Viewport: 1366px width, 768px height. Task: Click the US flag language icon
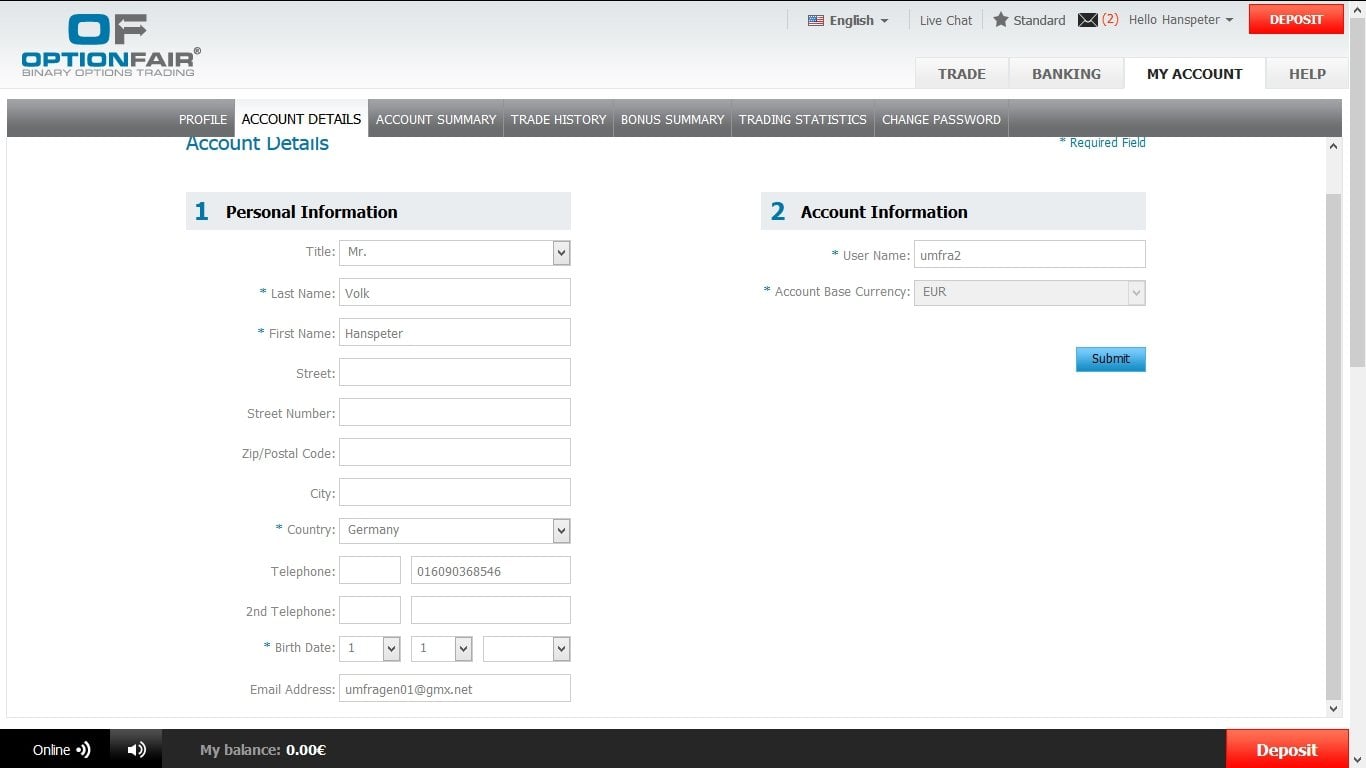816,20
